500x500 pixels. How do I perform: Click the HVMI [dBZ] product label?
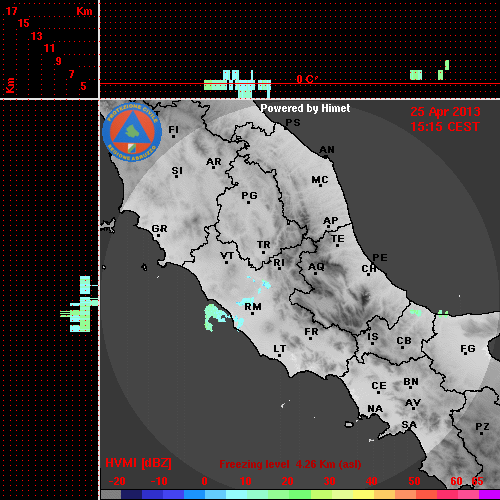pos(138,463)
